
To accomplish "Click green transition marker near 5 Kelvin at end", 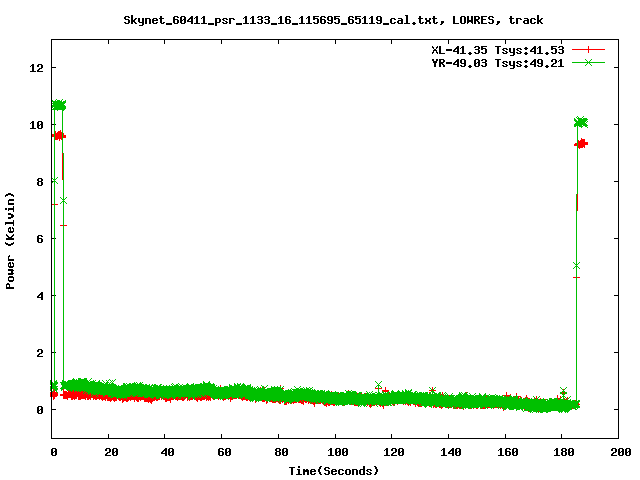I will pyautogui.click(x=576, y=266).
